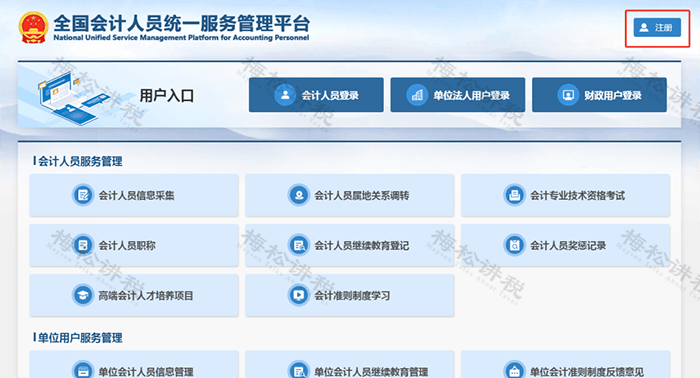The width and height of the screenshot is (700, 378).
Task: Select the 会计人员服务管理 section heading
Action: click(x=80, y=161)
